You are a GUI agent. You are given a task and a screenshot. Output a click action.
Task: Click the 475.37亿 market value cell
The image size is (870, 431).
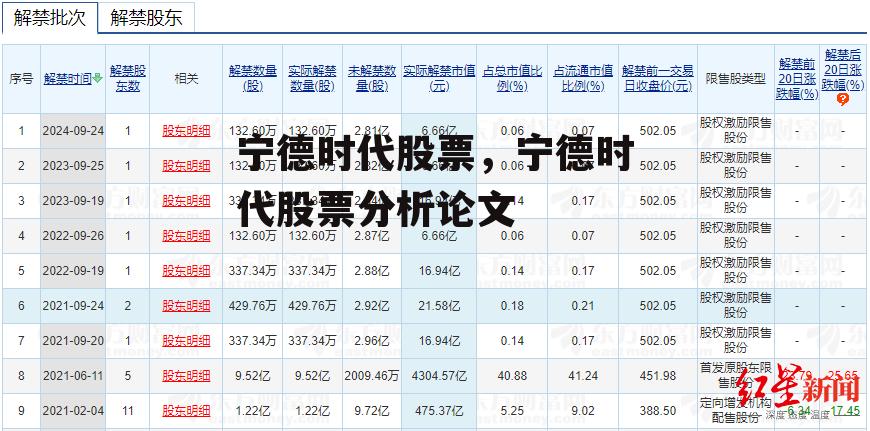[x=439, y=411]
